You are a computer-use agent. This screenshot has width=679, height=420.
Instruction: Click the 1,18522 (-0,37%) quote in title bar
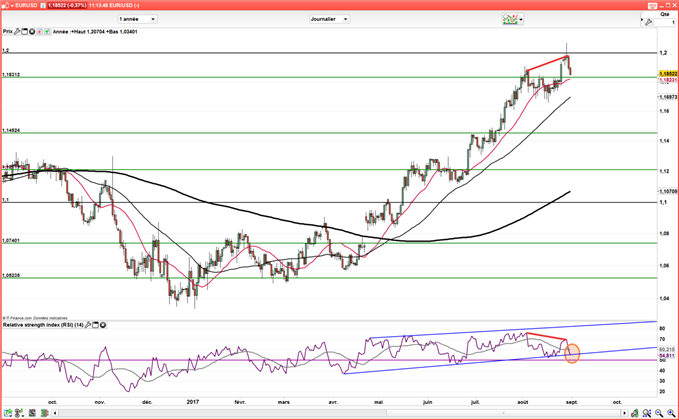point(67,6)
